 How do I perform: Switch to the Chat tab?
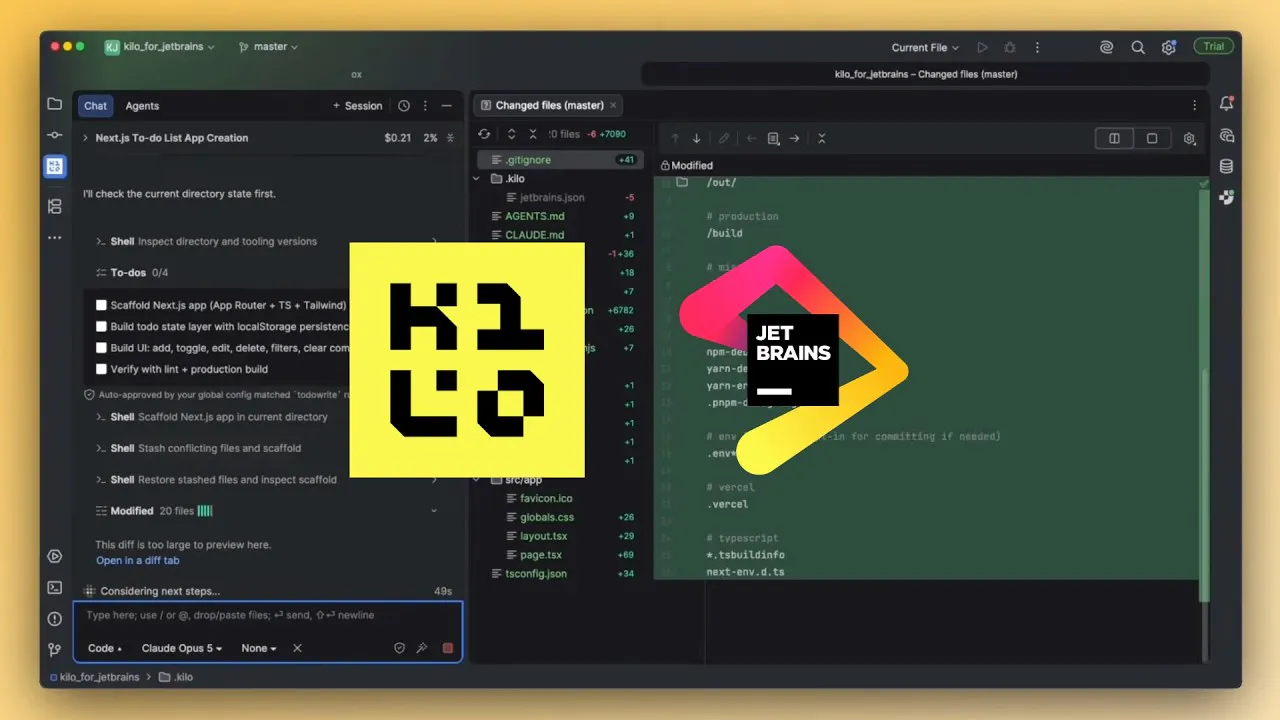pos(96,106)
